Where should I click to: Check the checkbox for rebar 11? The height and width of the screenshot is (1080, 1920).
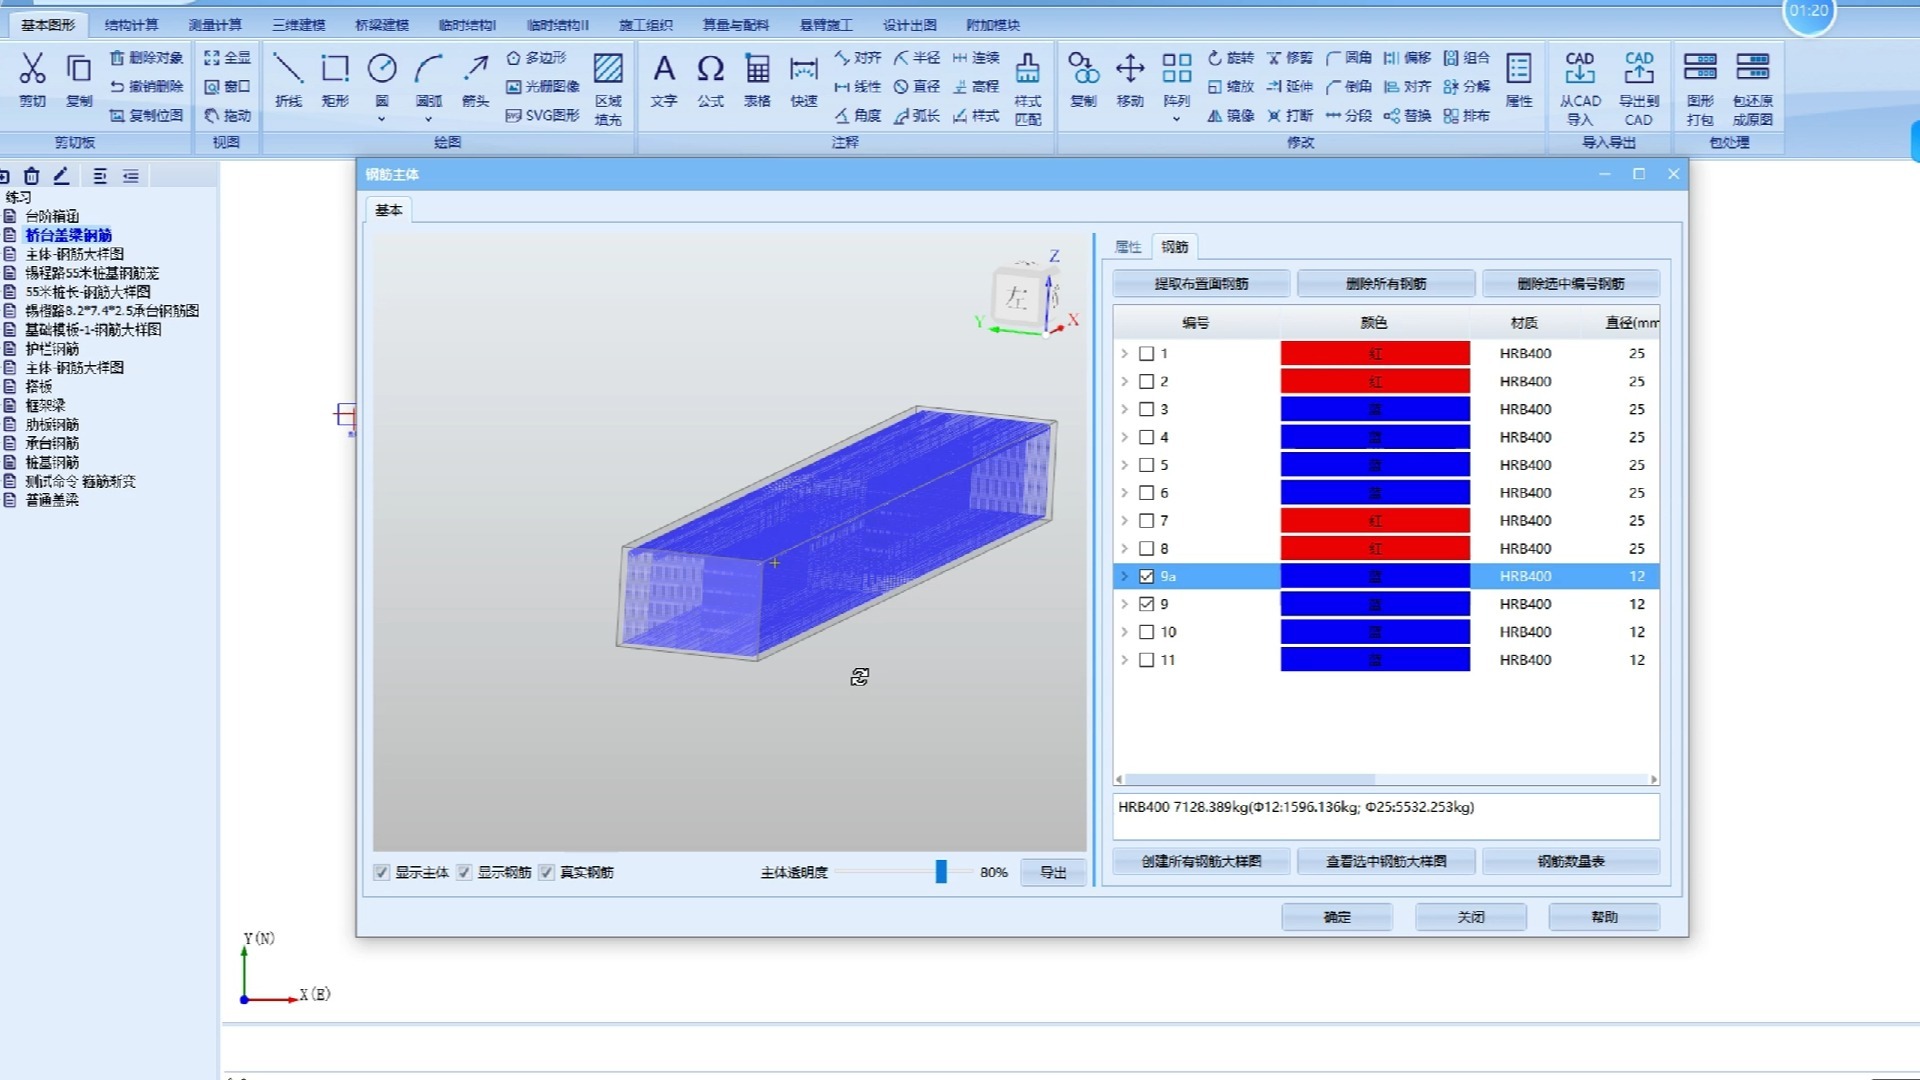pos(1147,660)
